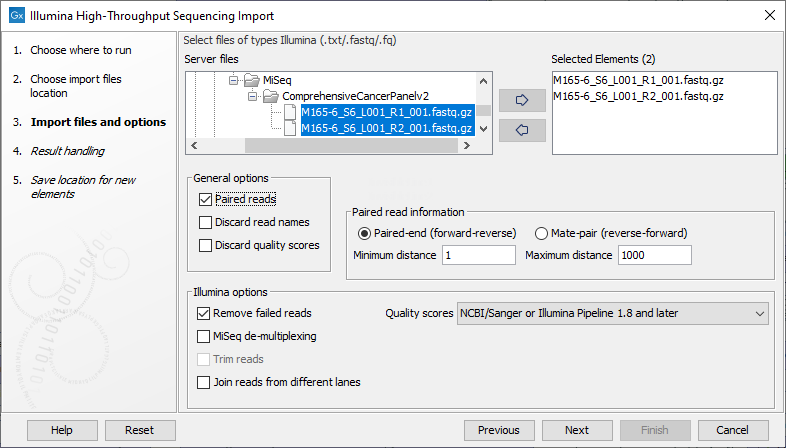Select Mate-pair (reverse-forward) radio button
Screen dimensions: 786x448
point(541,234)
